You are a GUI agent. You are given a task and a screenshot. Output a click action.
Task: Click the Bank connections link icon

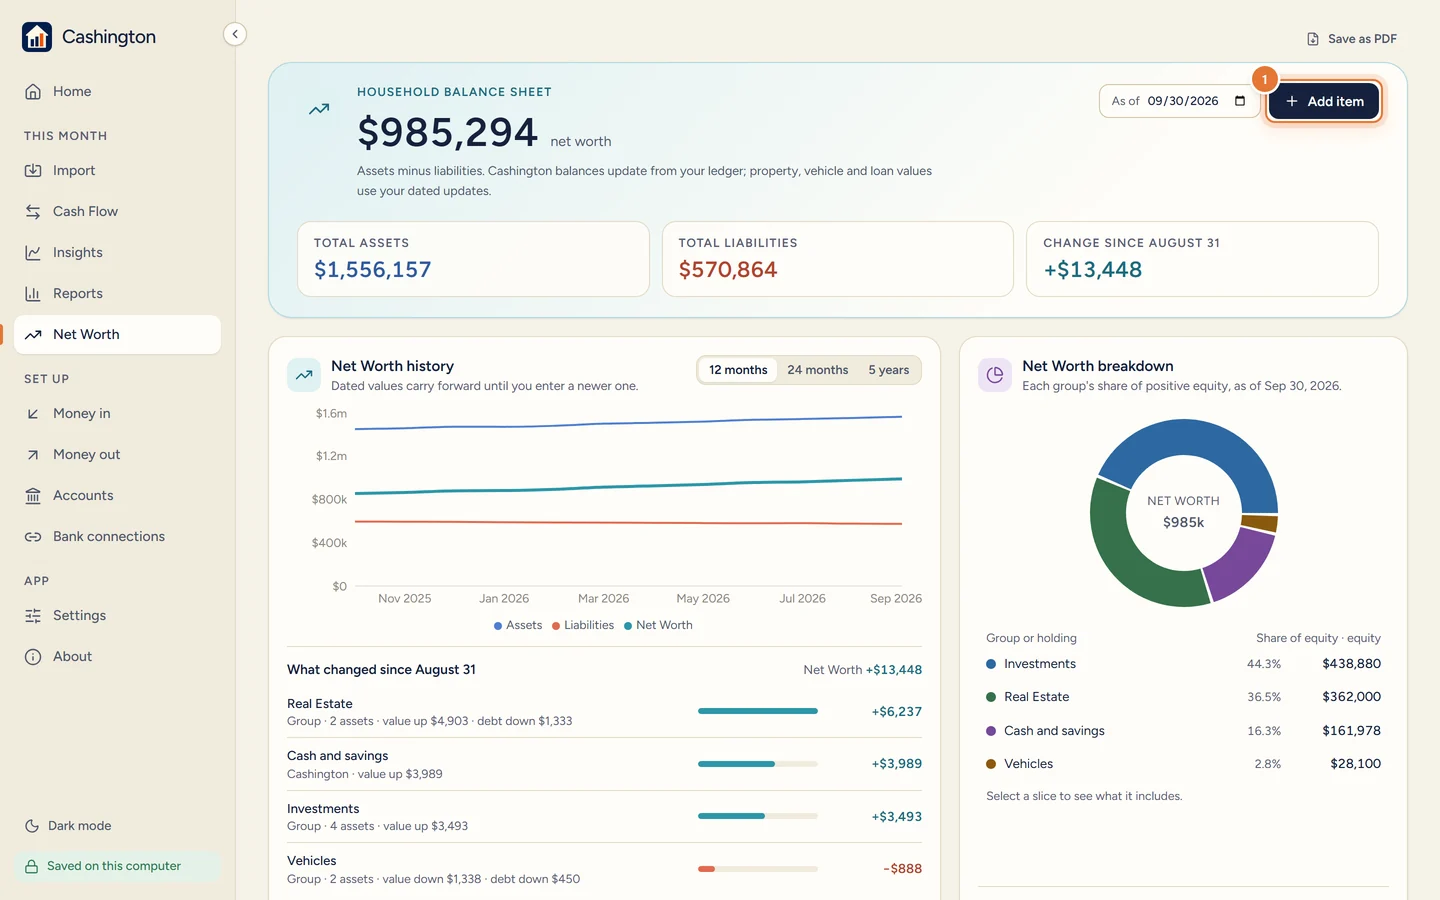tap(33, 537)
